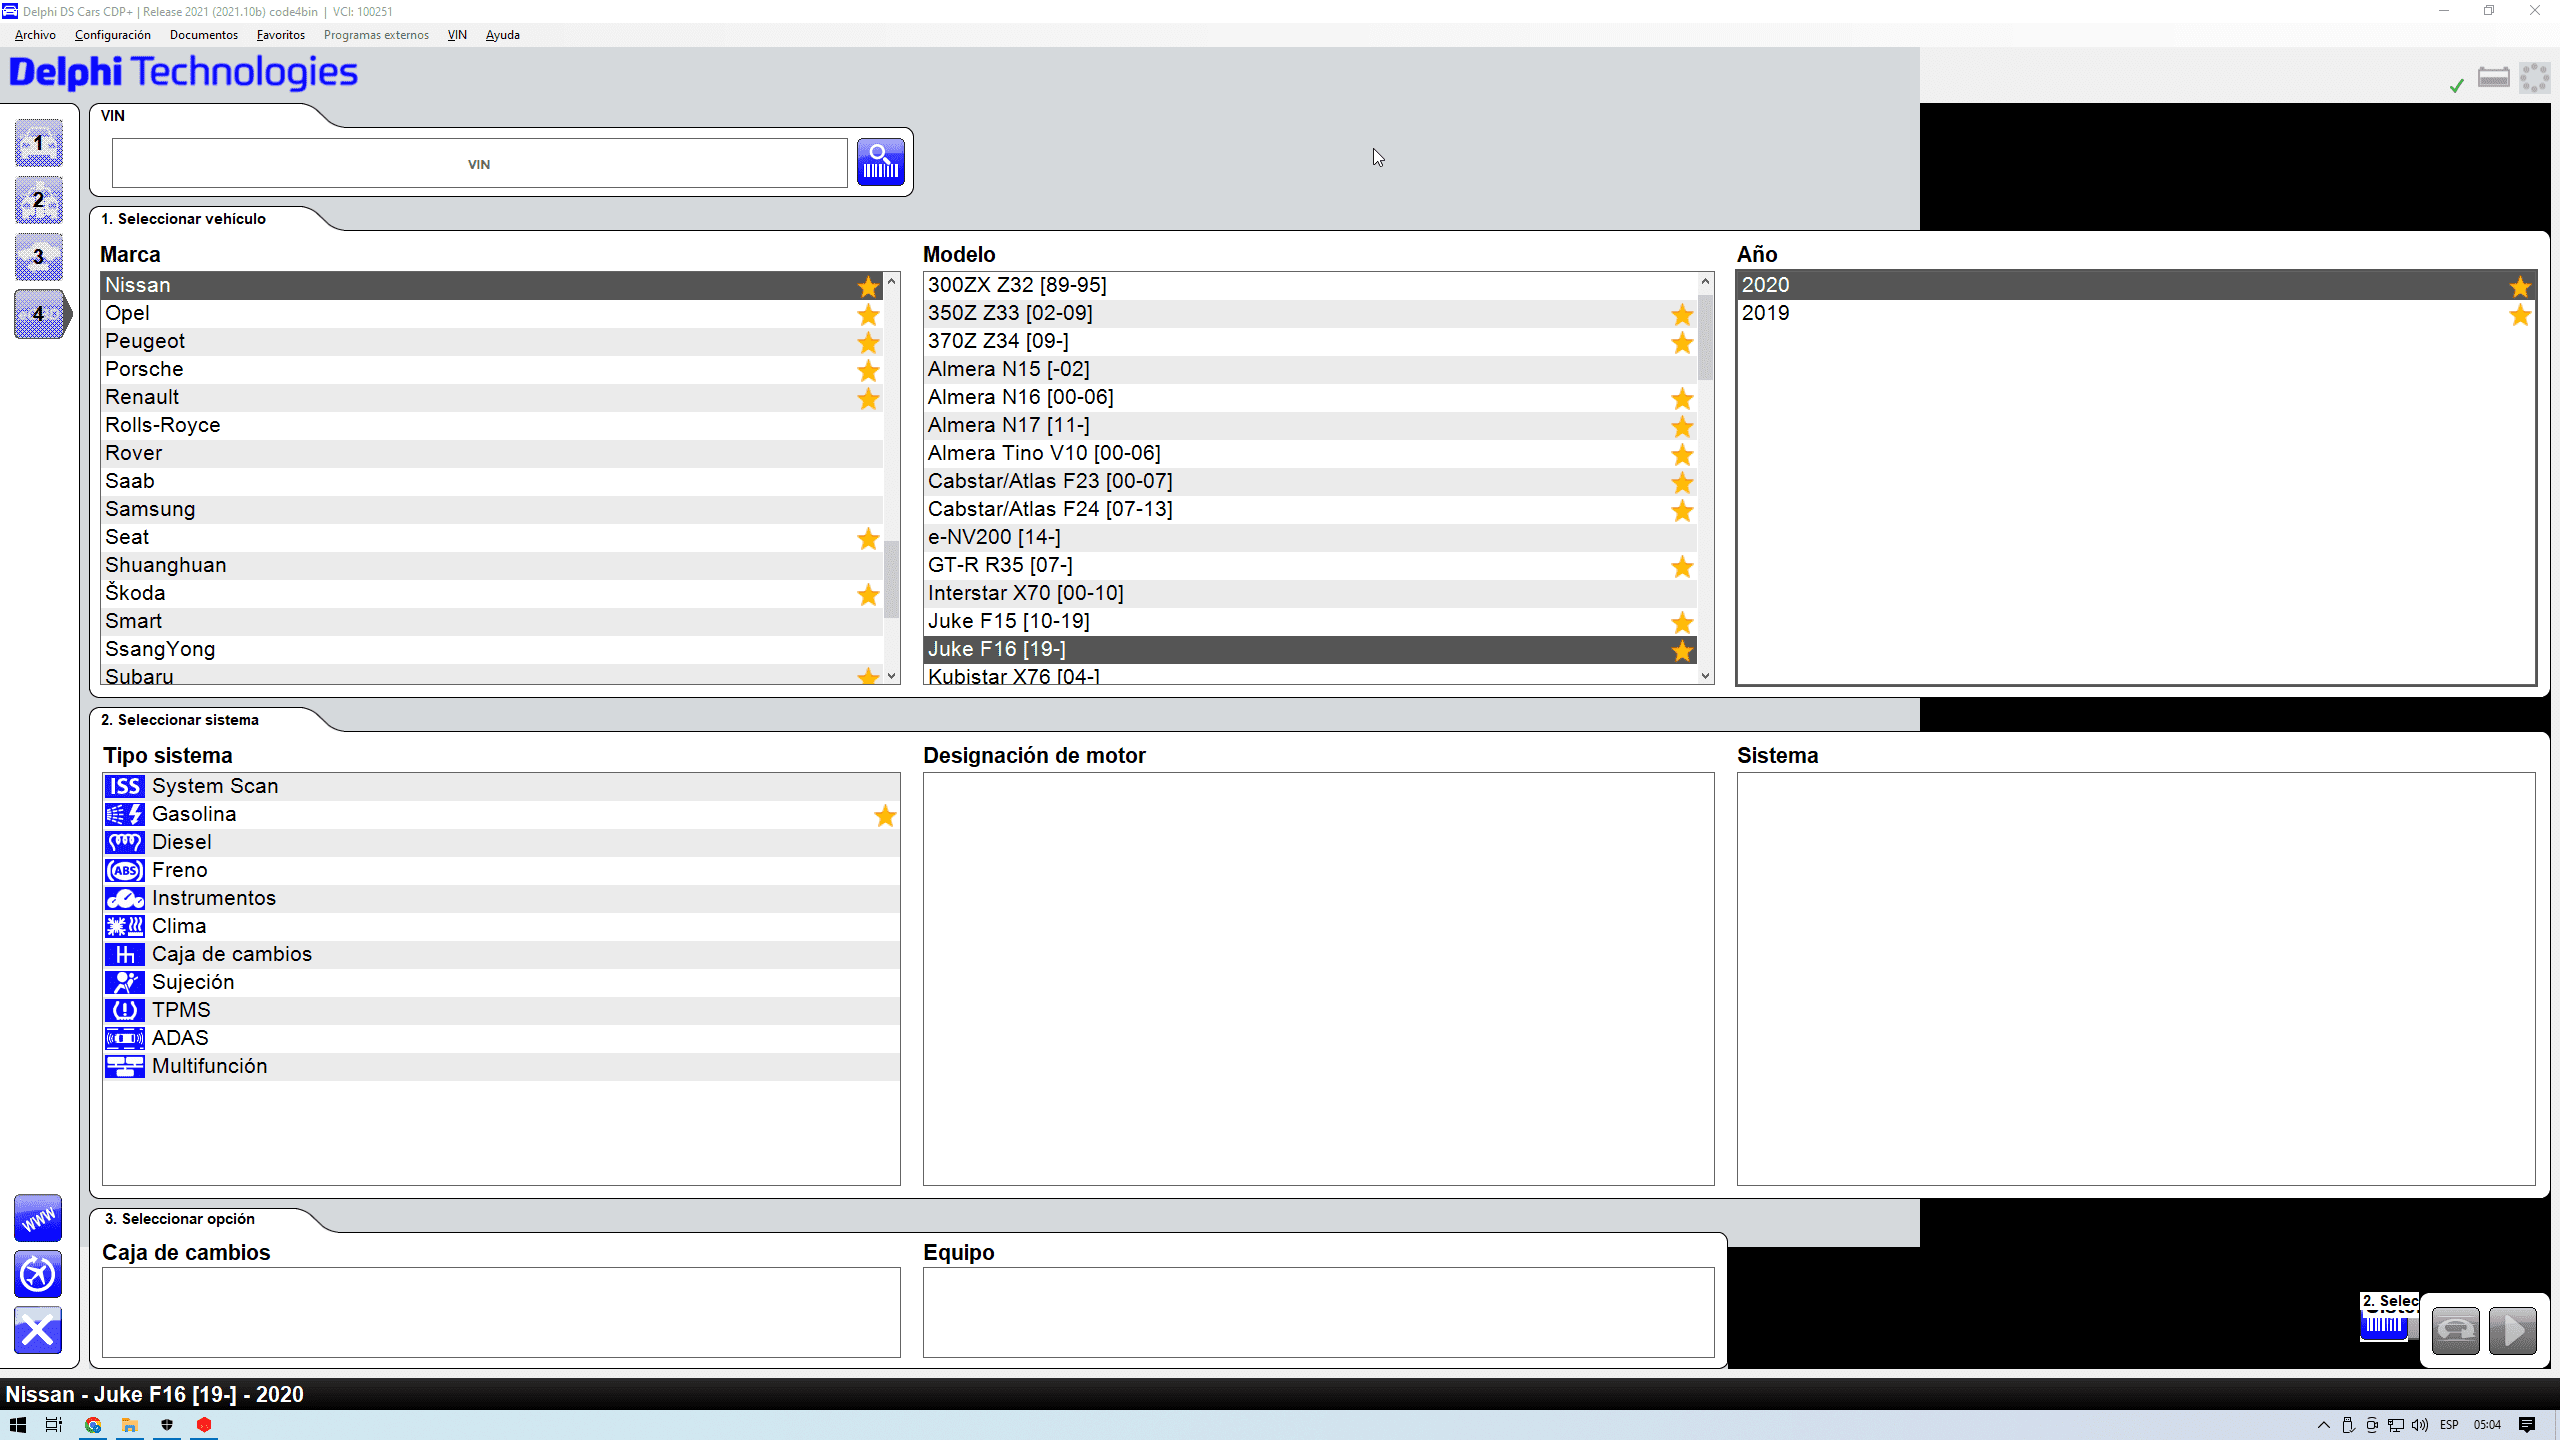Toggle the favorite star for year 2020

pos(2519,287)
